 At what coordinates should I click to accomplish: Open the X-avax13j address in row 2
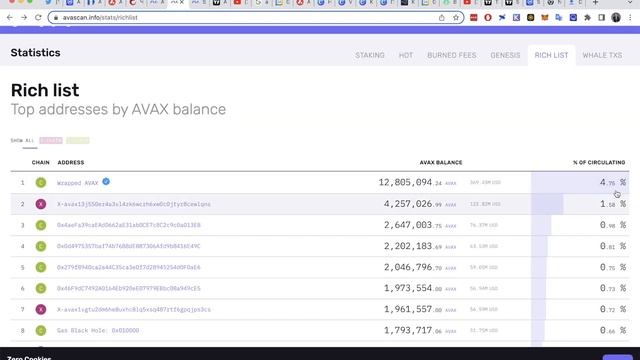[134, 204]
